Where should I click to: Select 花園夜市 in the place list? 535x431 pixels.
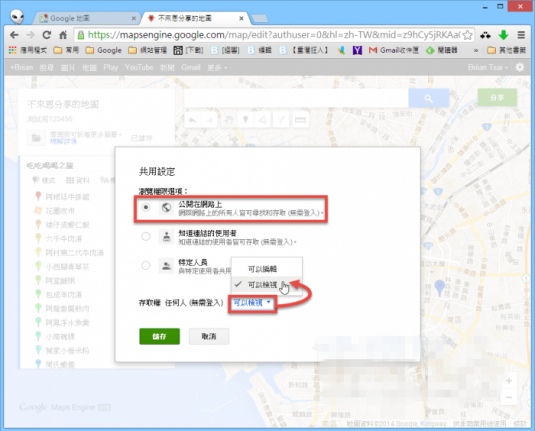pyautogui.click(x=60, y=211)
